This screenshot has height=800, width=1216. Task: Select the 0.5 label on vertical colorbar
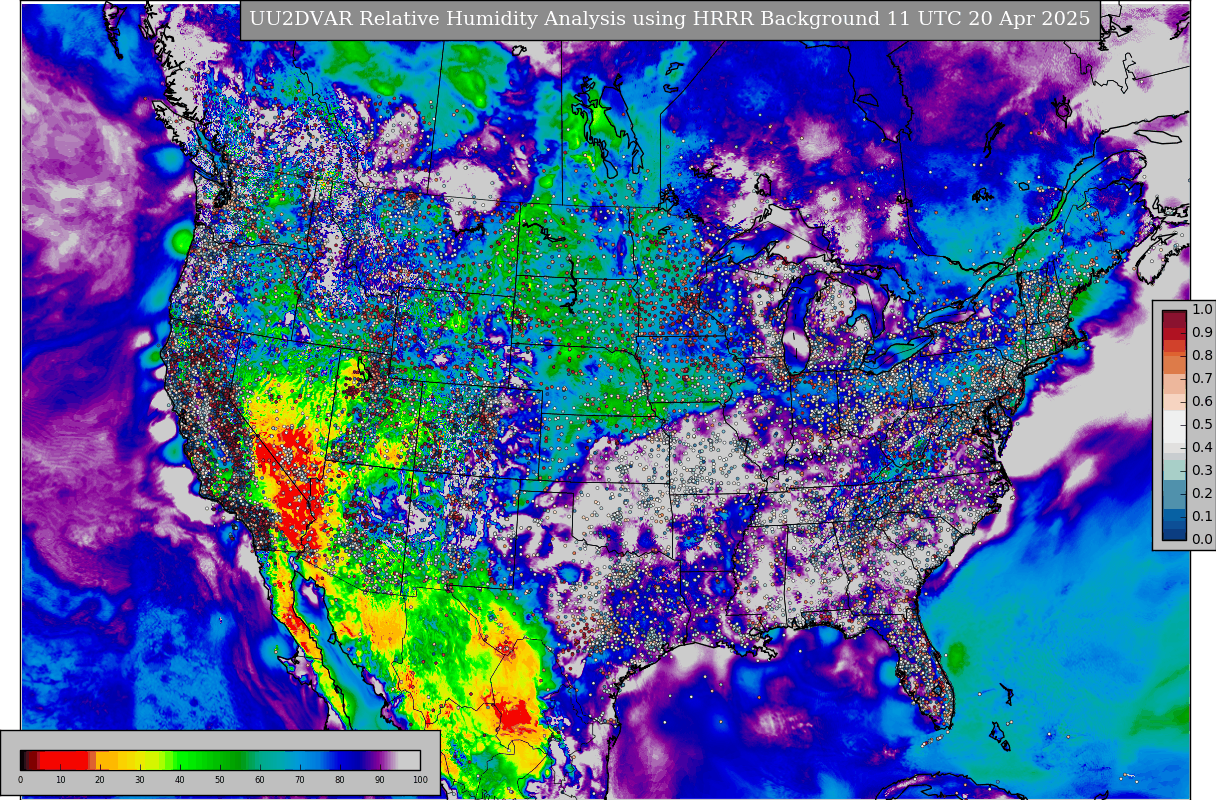pyautogui.click(x=1202, y=424)
